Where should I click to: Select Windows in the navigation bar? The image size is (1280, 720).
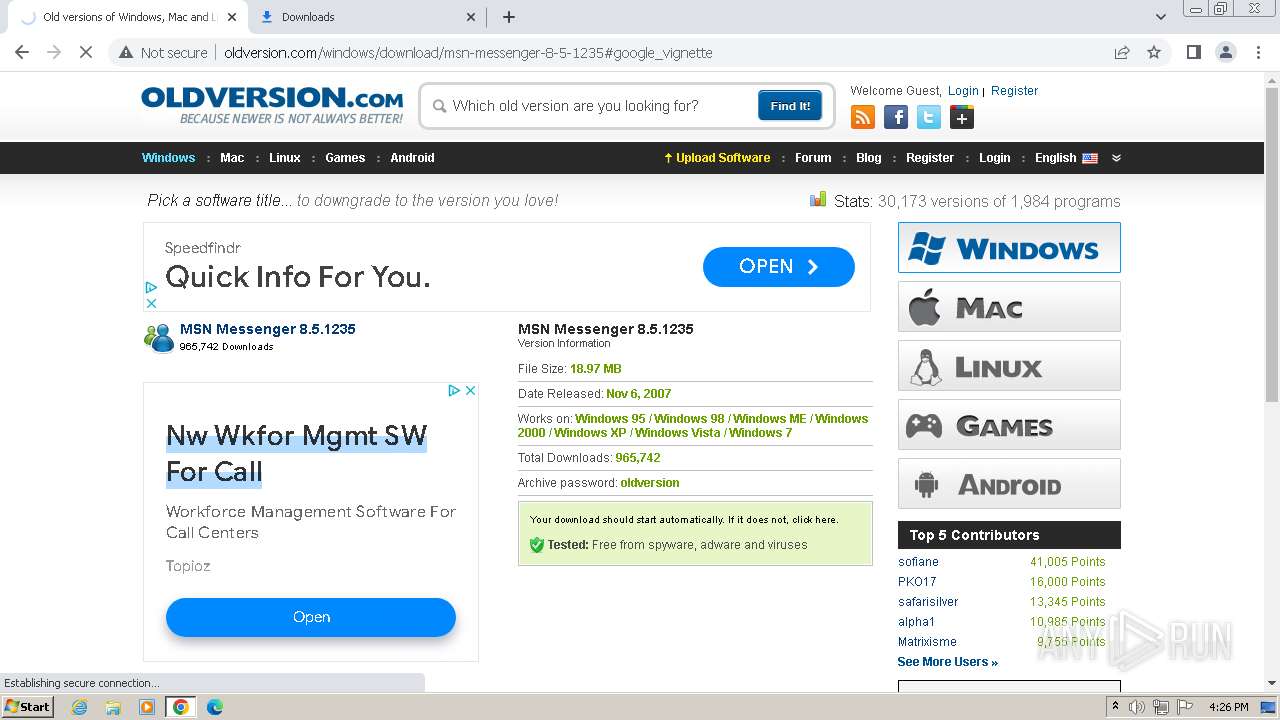(168, 158)
